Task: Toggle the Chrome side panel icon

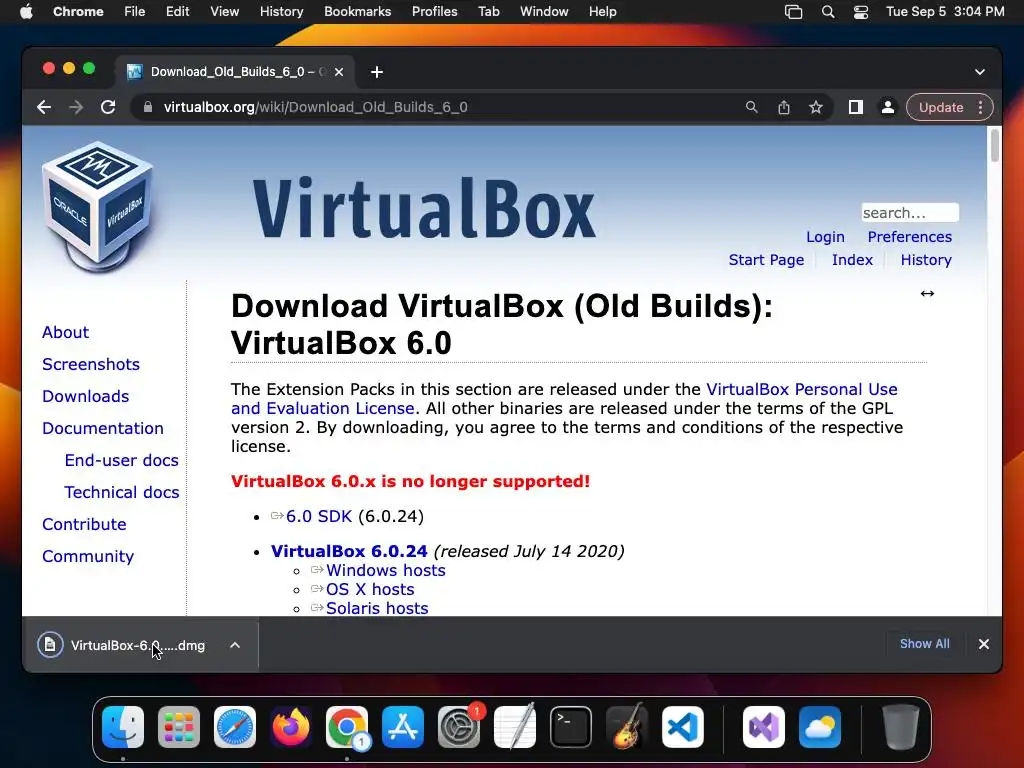Action: (x=856, y=107)
